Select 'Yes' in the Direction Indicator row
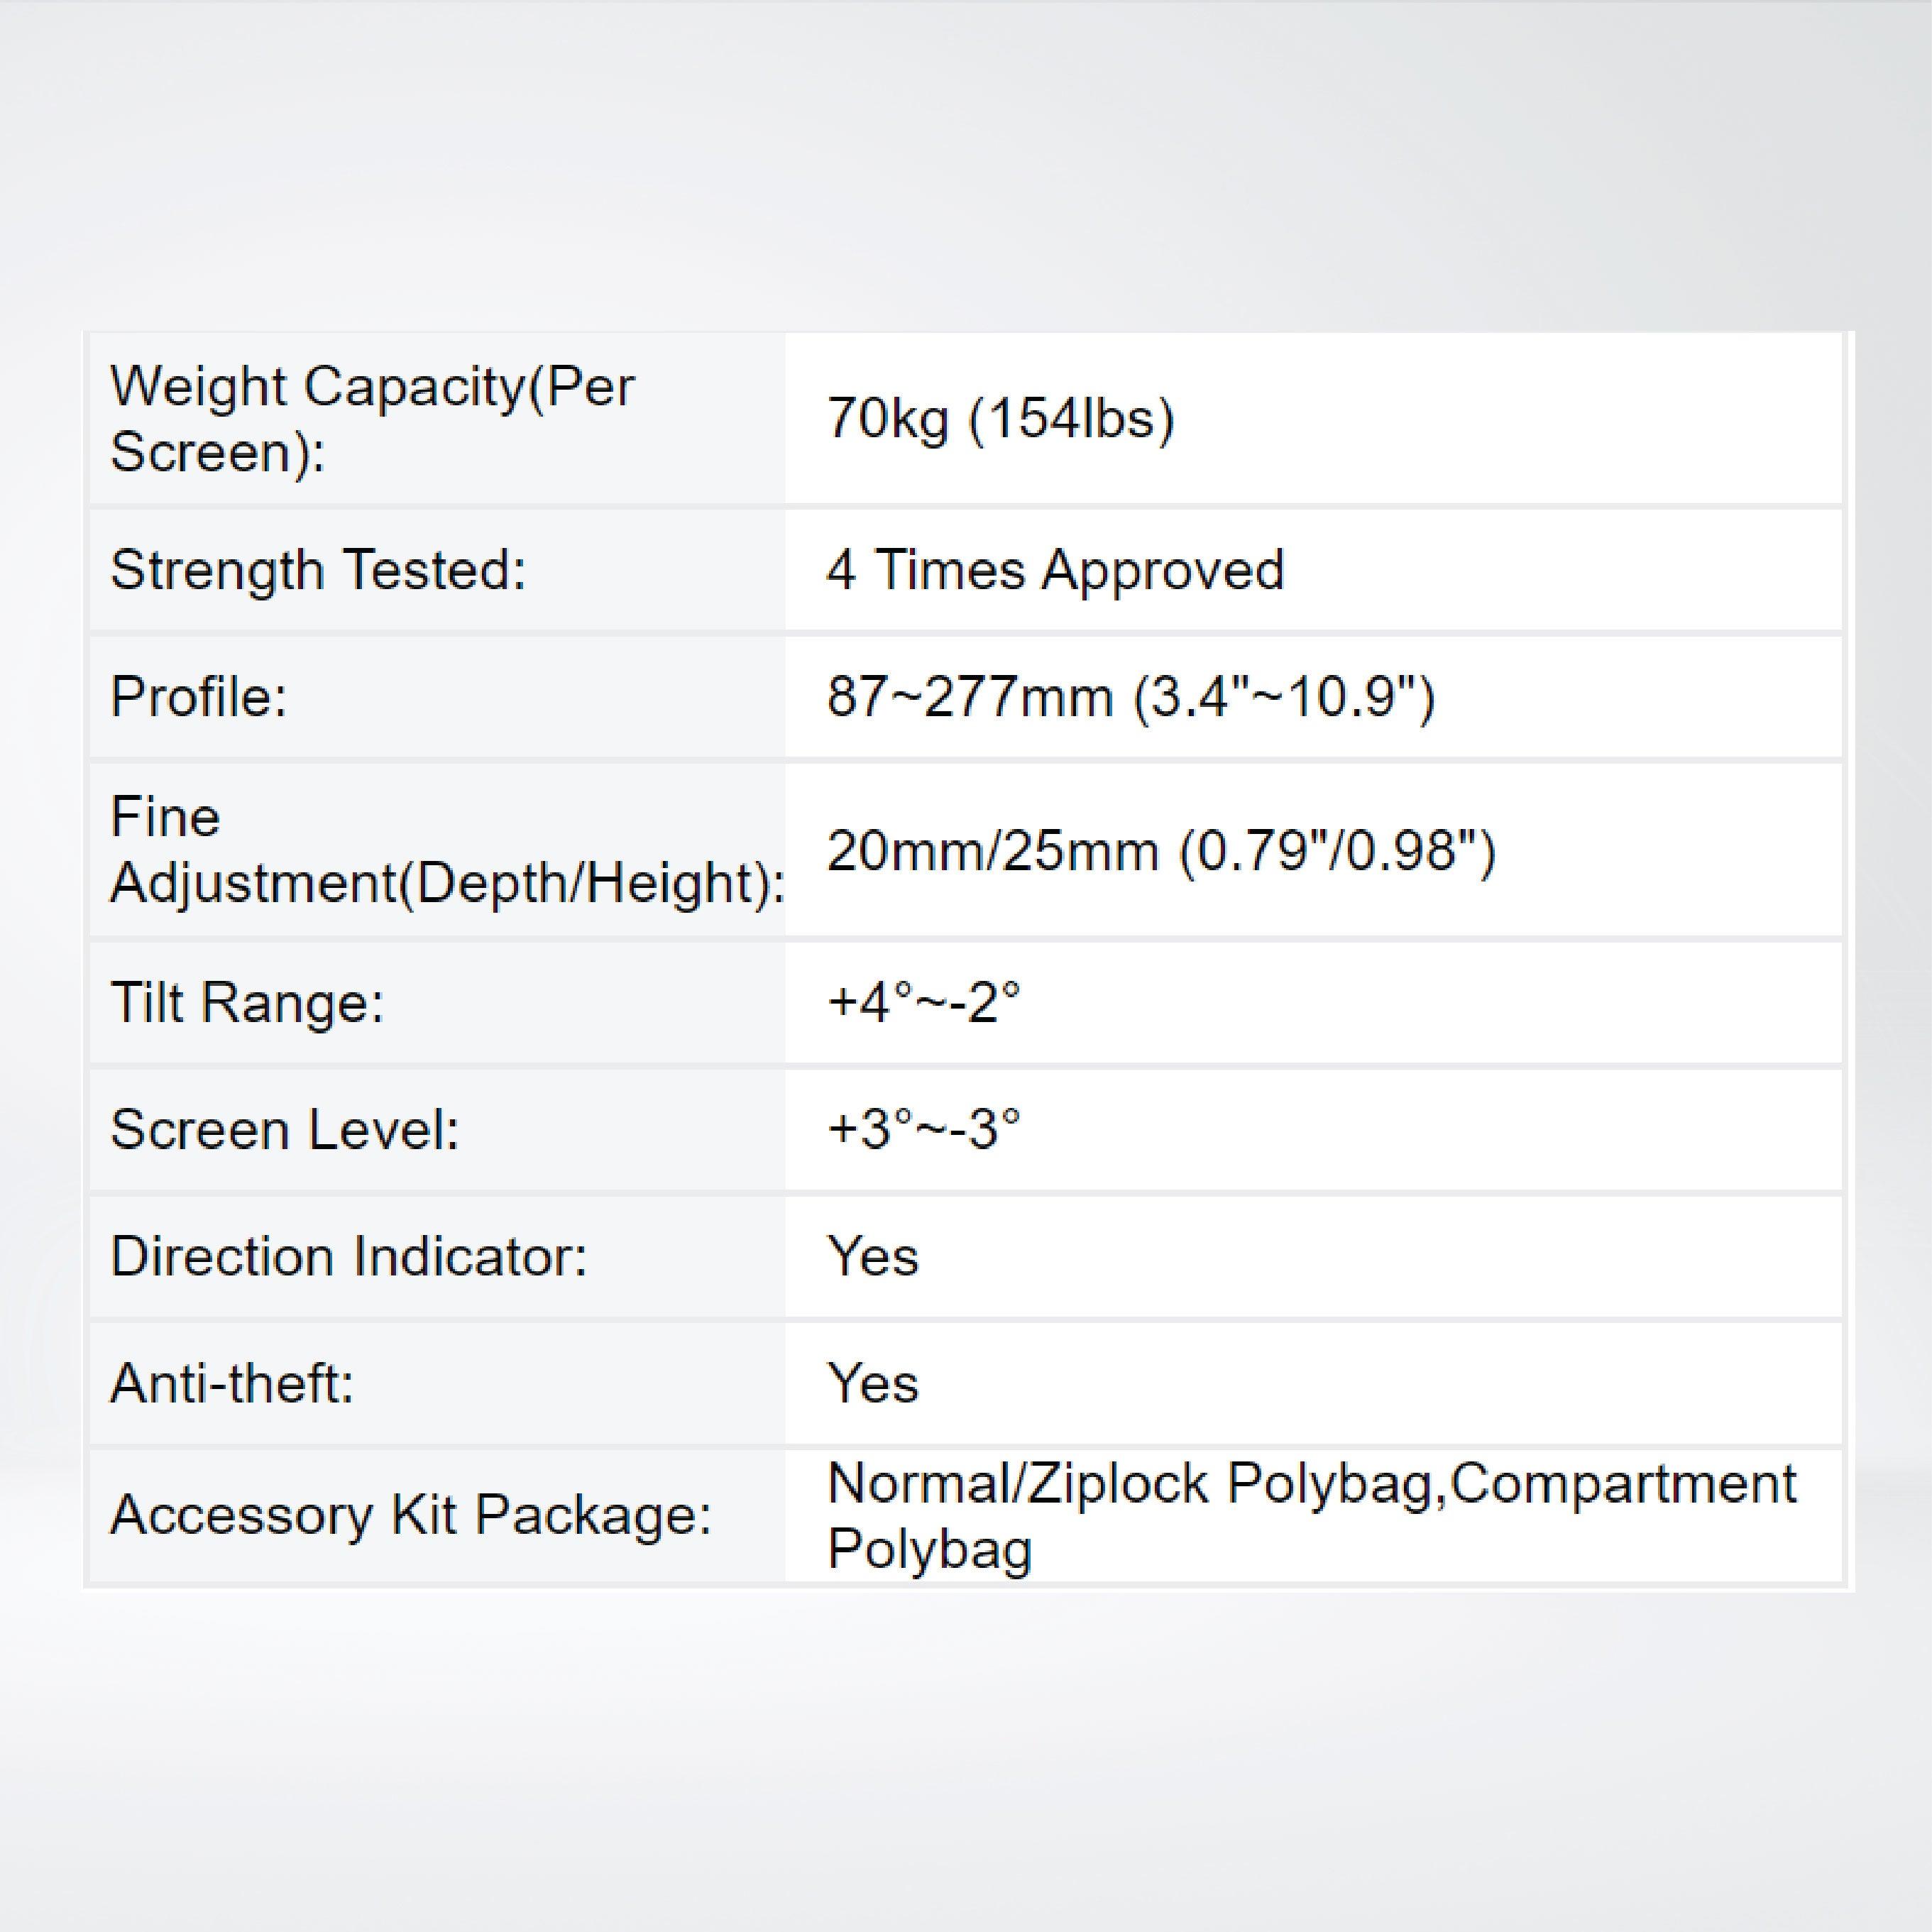 click(872, 1257)
